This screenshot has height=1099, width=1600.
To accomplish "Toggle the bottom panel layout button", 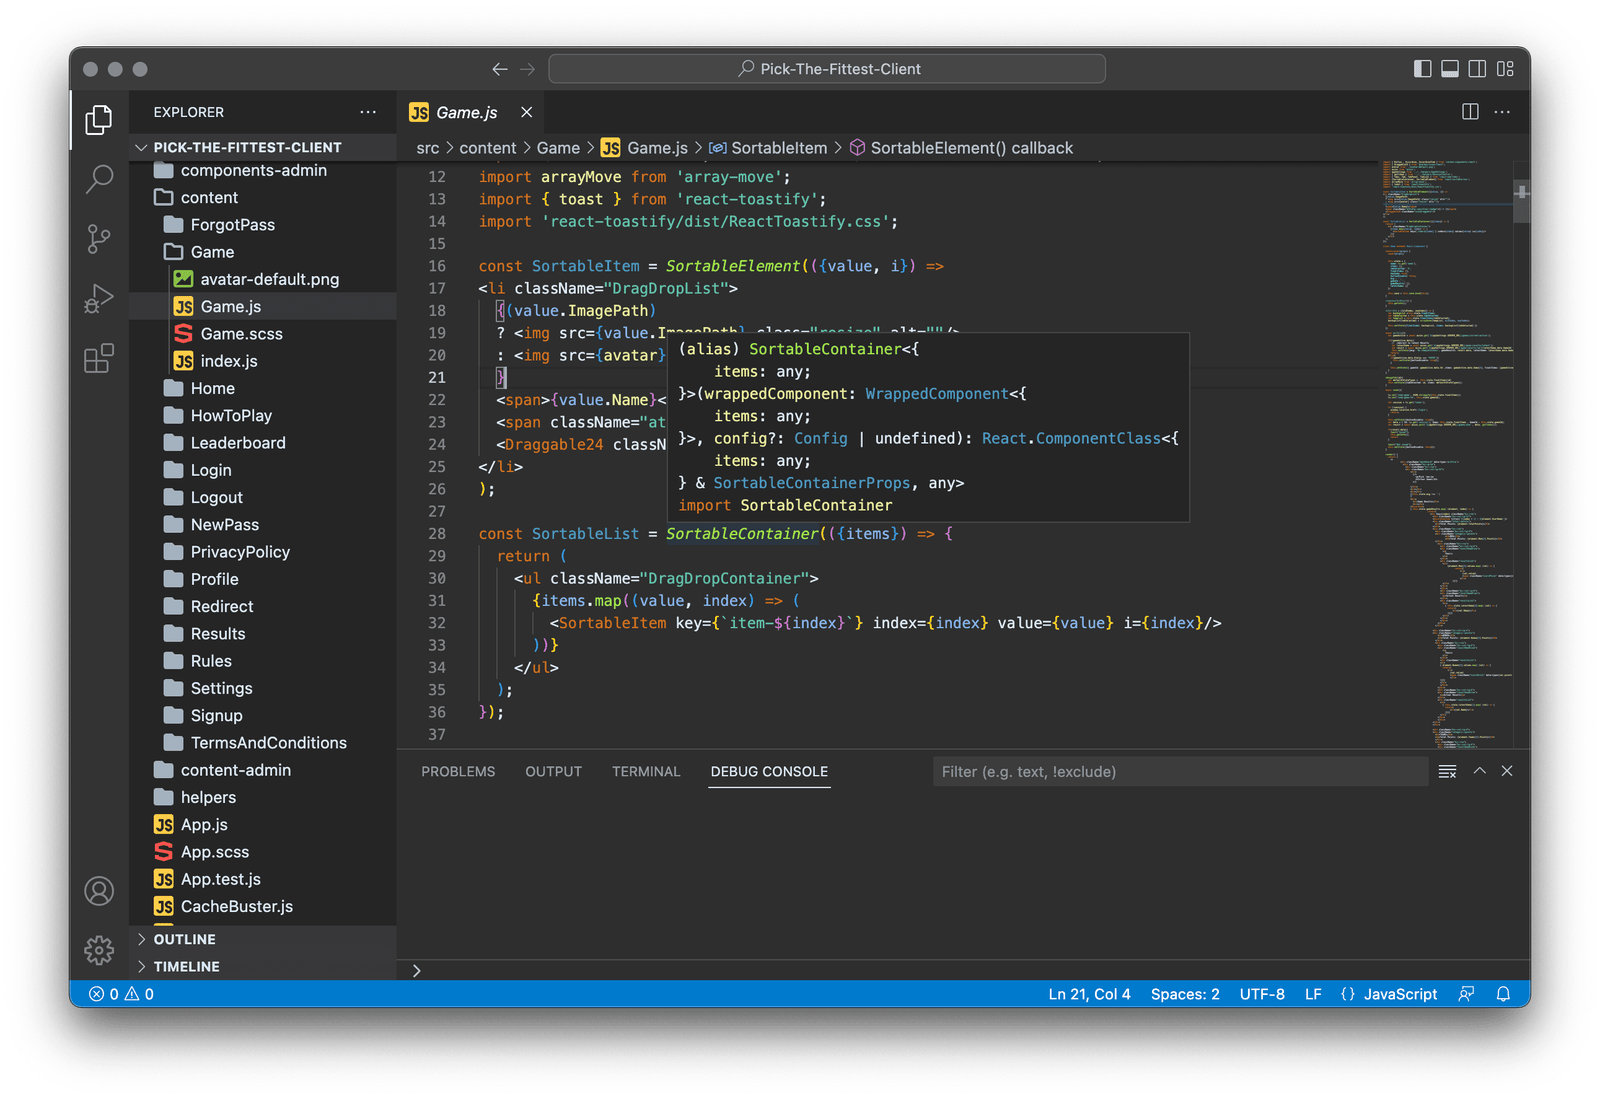I will click(1450, 69).
